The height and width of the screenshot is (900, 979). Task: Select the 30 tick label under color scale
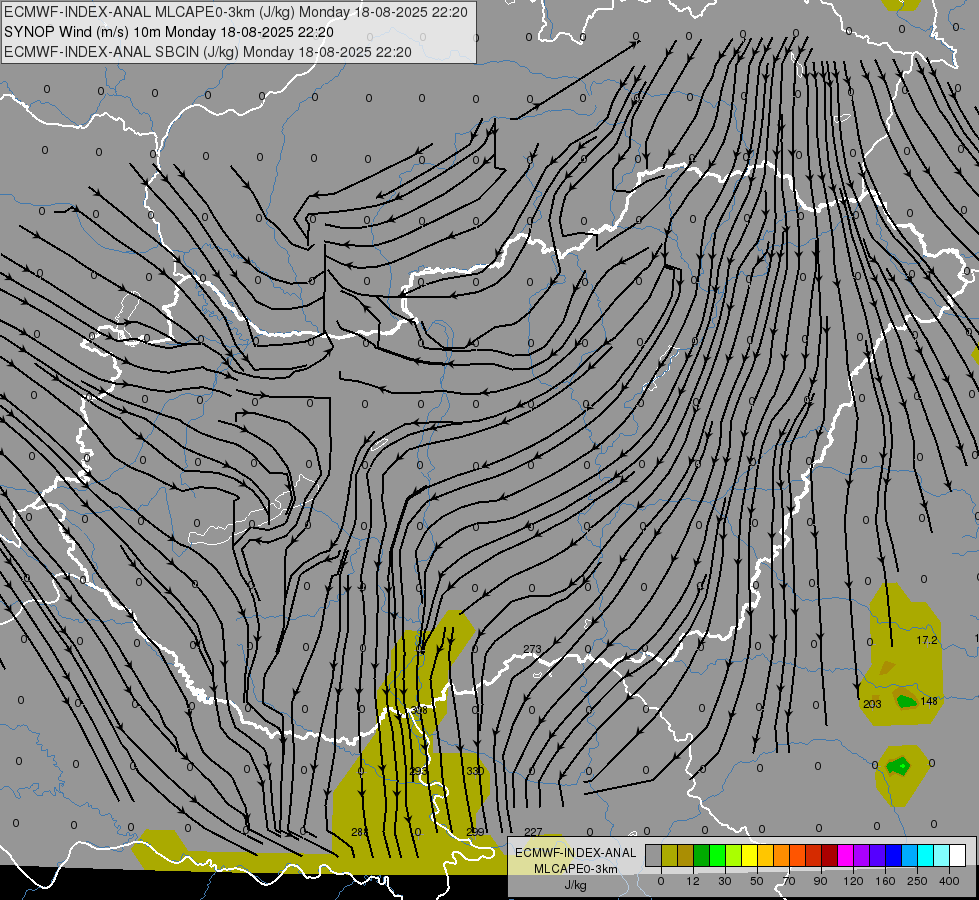coord(725,881)
